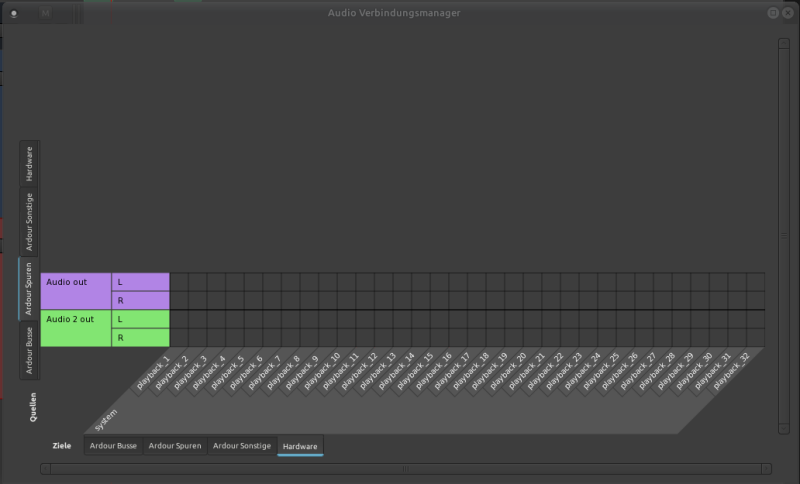Select vertical Hardware tab for Quellen
800x484 pixels.
tap(30, 163)
